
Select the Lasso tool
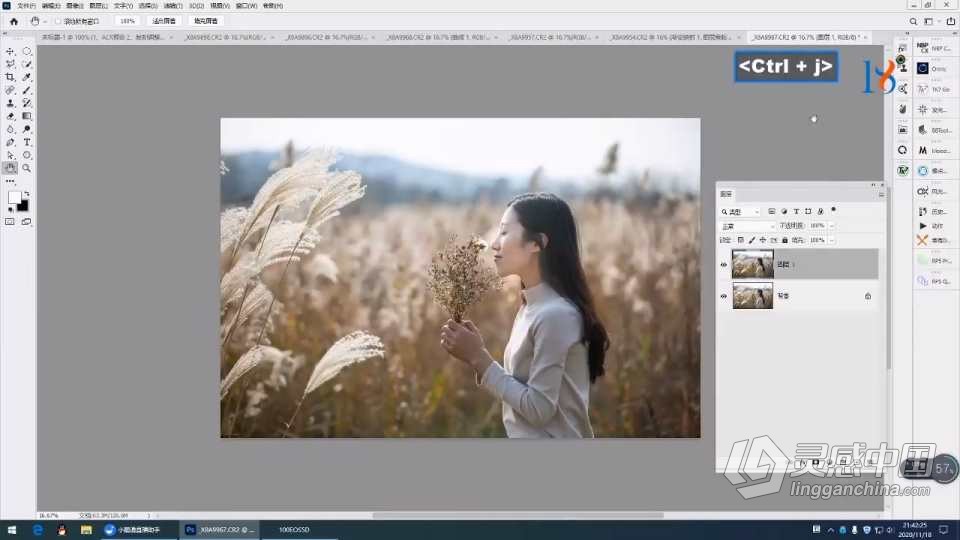pos(10,64)
